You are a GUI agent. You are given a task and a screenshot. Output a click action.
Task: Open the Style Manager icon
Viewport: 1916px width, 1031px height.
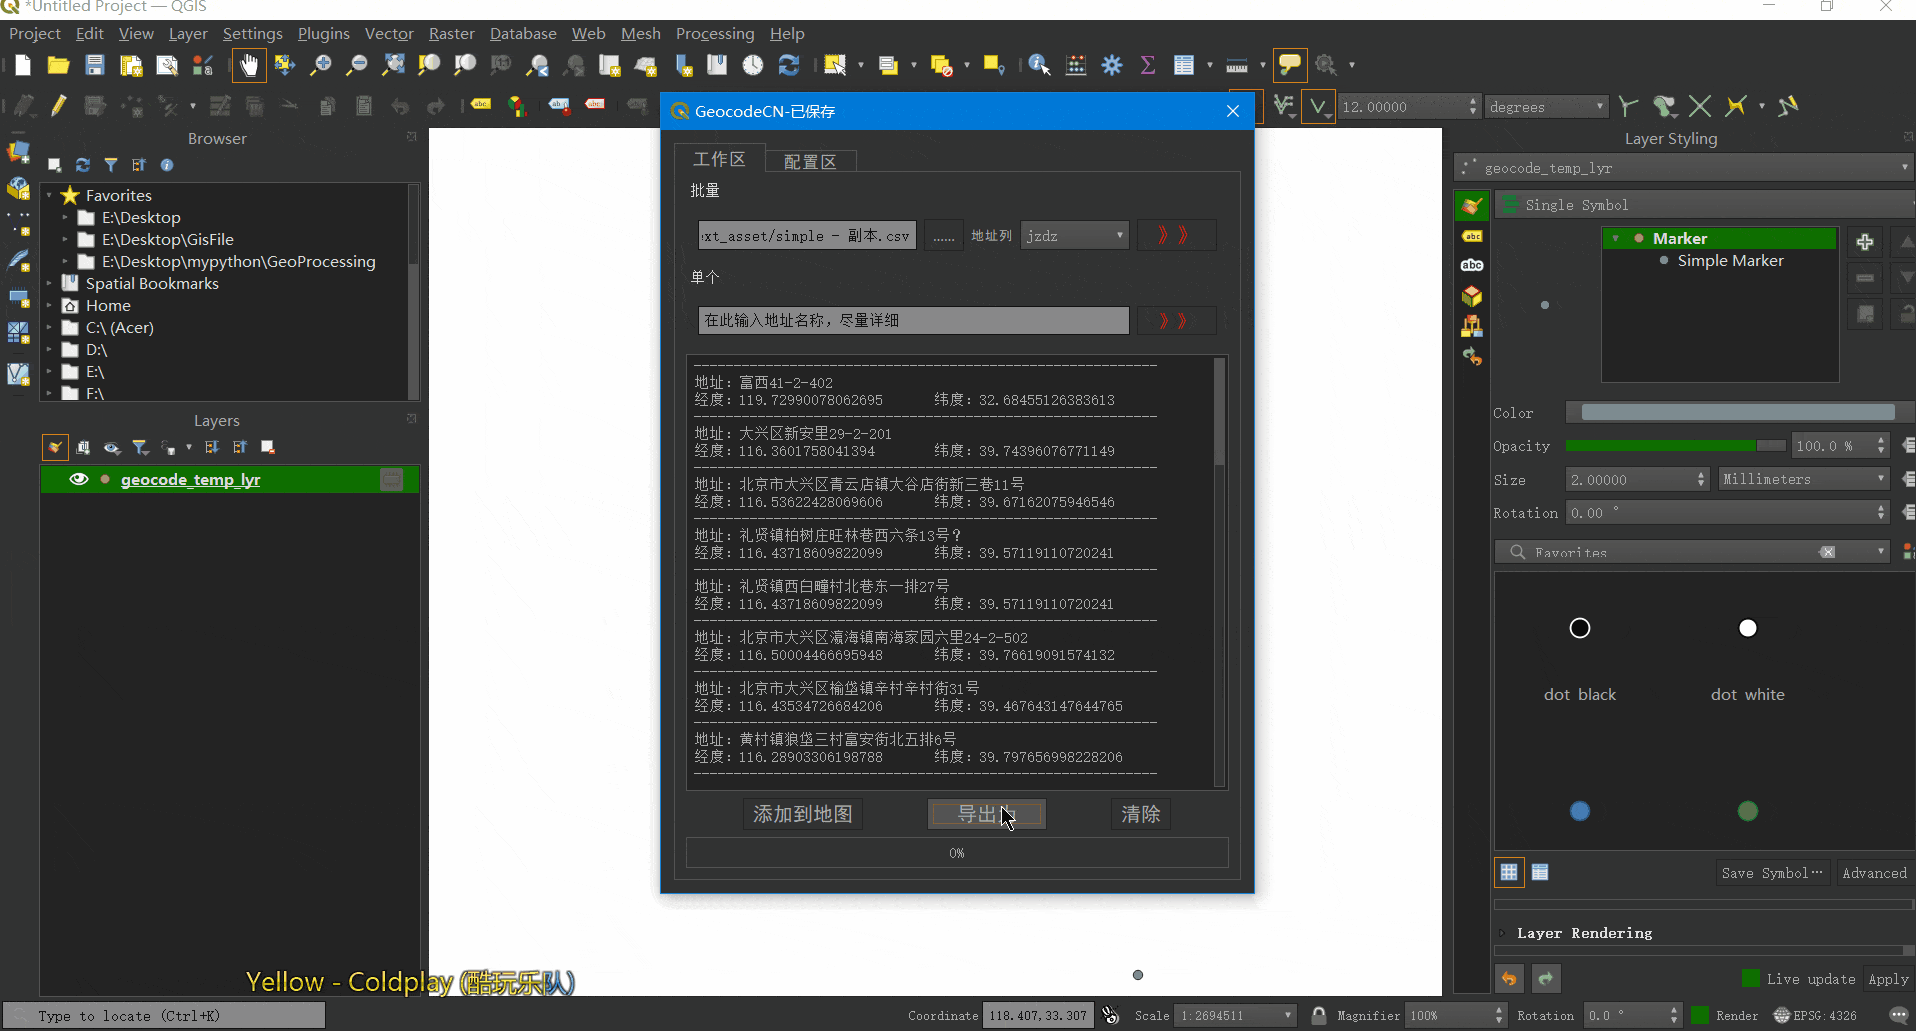[203, 66]
